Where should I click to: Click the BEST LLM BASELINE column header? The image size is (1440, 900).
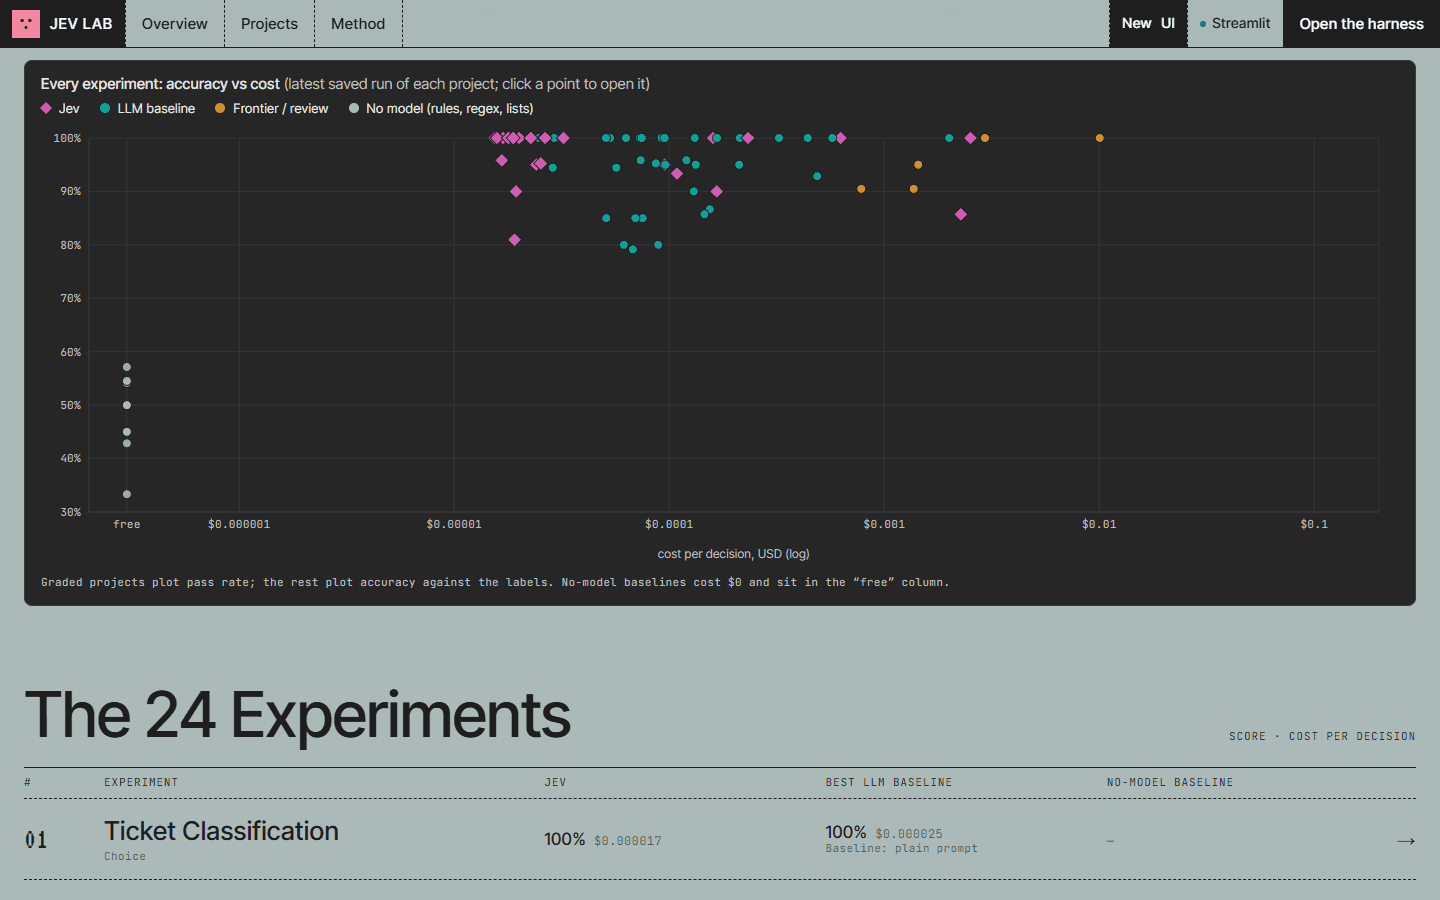(x=889, y=782)
